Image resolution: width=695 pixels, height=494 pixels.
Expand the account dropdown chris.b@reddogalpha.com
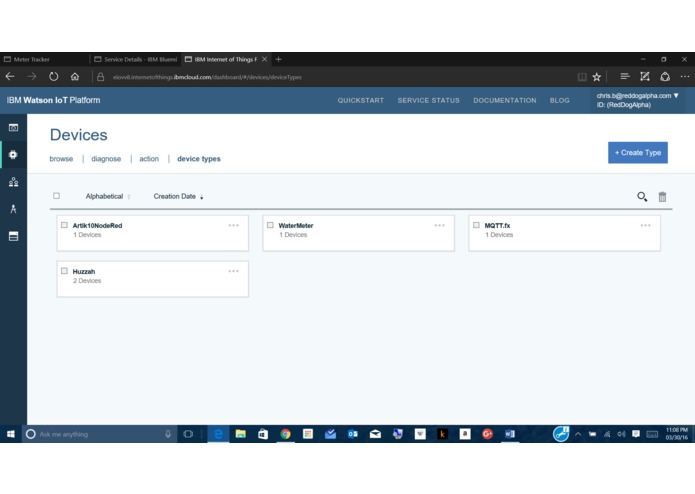pyautogui.click(x=637, y=96)
